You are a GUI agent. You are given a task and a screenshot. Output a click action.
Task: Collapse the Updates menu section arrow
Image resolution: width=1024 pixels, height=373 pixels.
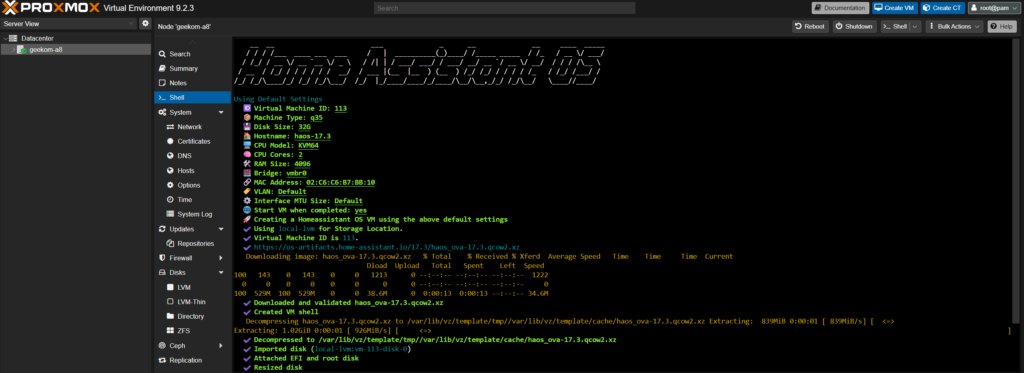(221, 229)
